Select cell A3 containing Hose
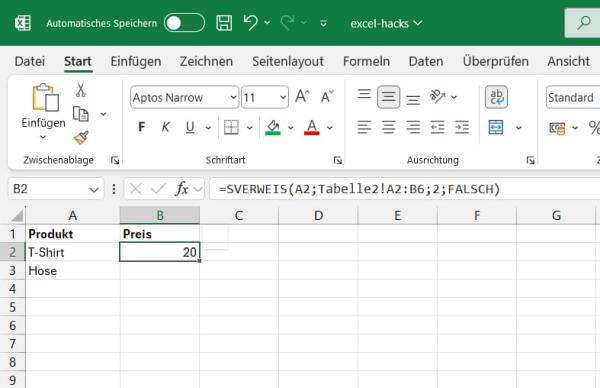Viewport: 600px width, 388px height. pyautogui.click(x=73, y=271)
